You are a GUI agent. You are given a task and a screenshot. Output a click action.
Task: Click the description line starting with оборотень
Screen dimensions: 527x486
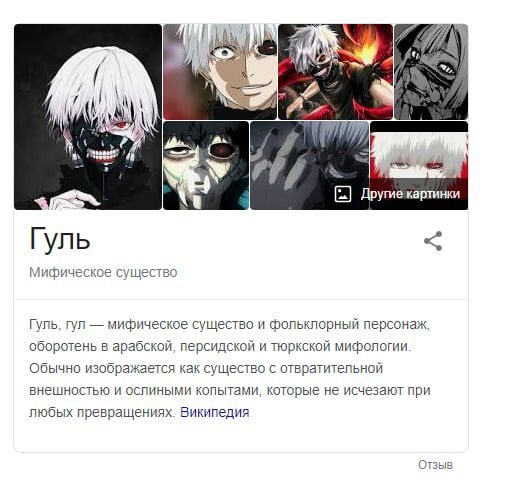(x=220, y=347)
